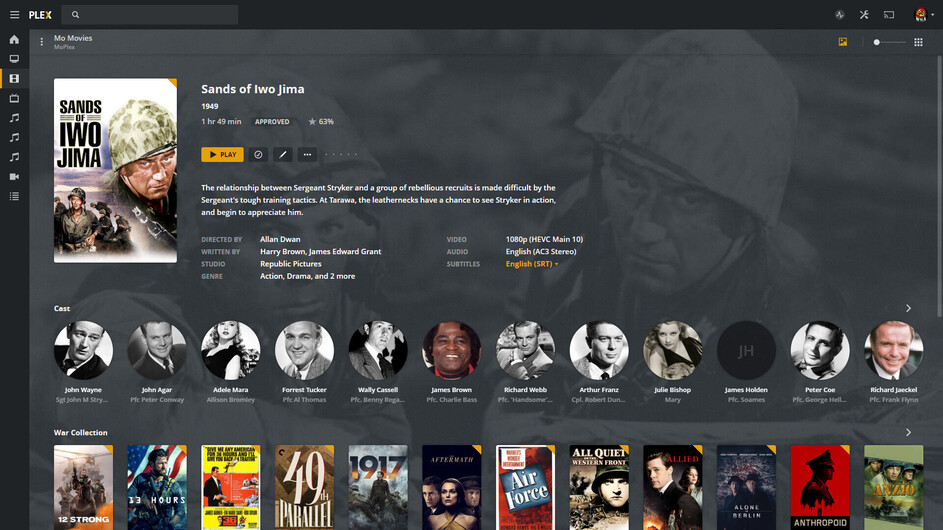Click the search field in top bar
Screen dimensions: 943x530
pyautogui.click(x=151, y=14)
